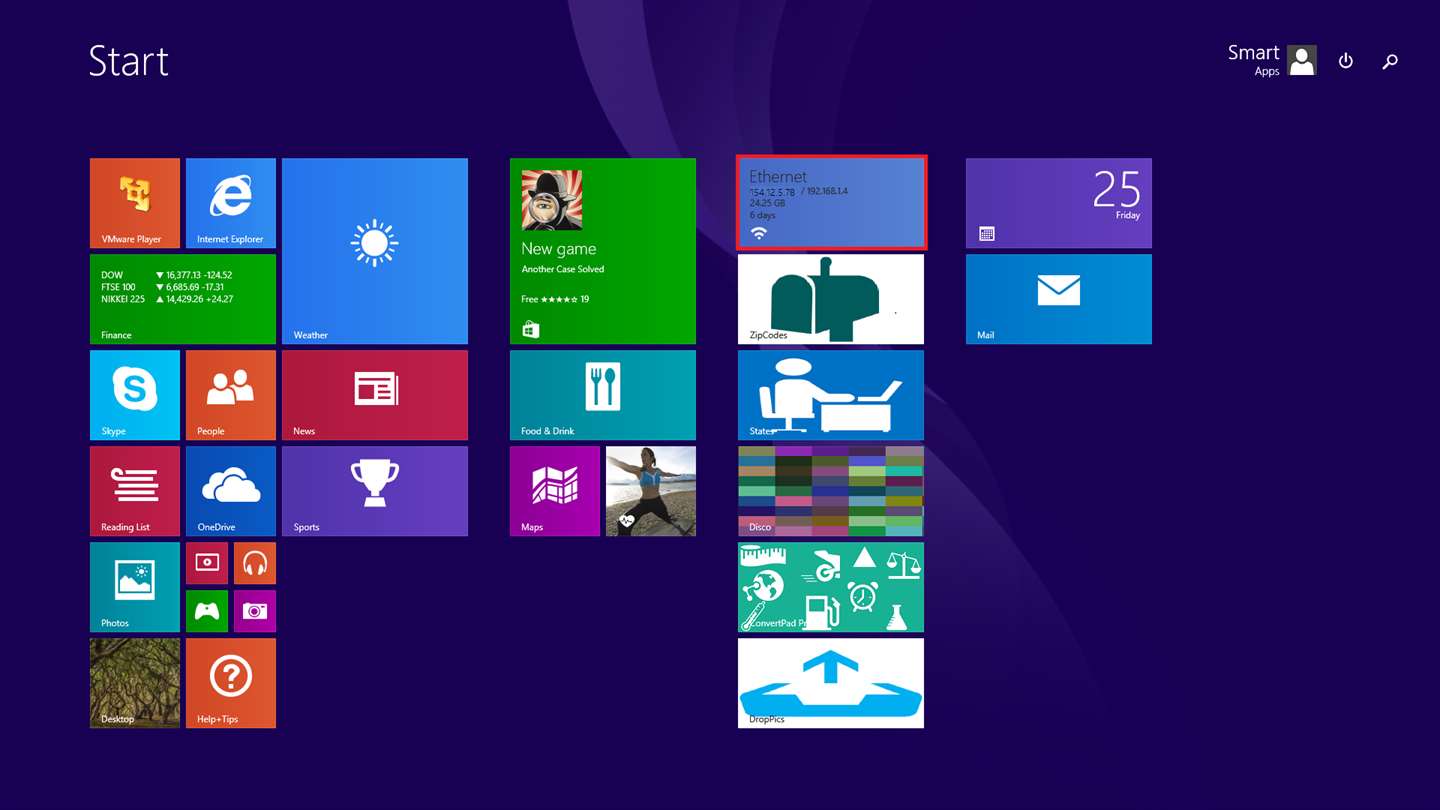Viewport: 1440px width, 810px height.
Task: Open the Reading List tile
Action: point(135,491)
